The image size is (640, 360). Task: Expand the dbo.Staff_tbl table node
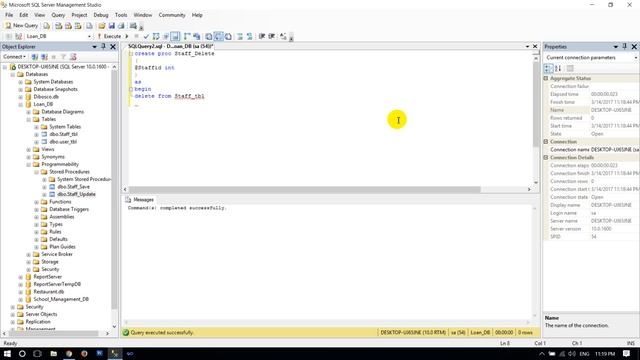tap(36, 134)
